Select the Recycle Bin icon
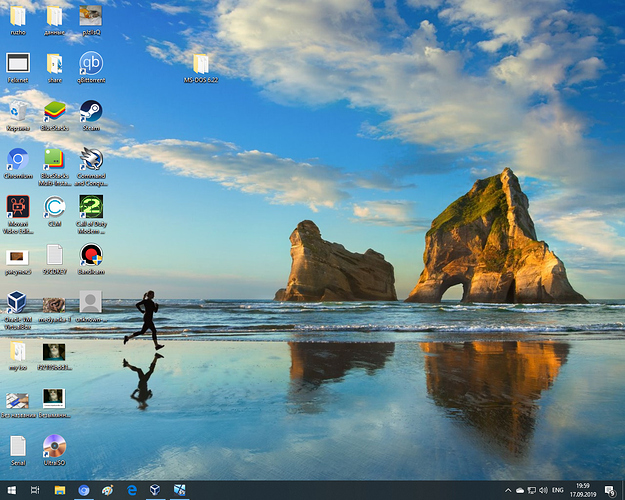 pos(18,115)
